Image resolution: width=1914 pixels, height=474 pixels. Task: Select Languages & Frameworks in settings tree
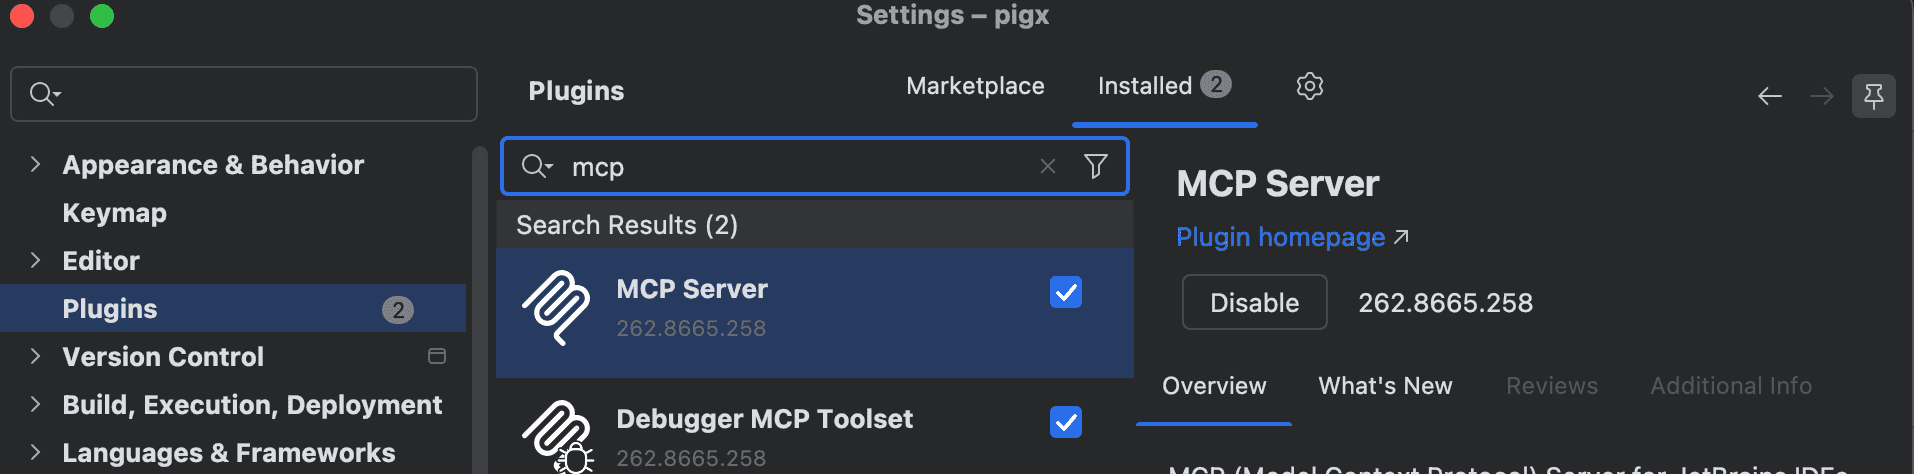point(229,453)
